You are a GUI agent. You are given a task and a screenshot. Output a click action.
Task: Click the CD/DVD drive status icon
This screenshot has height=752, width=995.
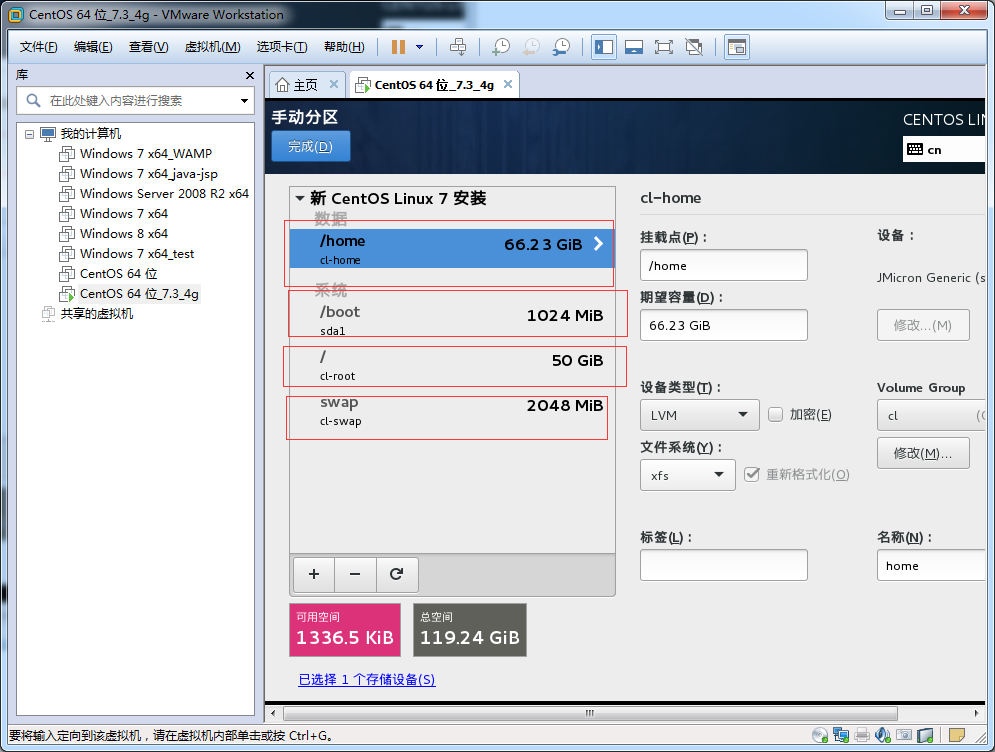click(820, 735)
